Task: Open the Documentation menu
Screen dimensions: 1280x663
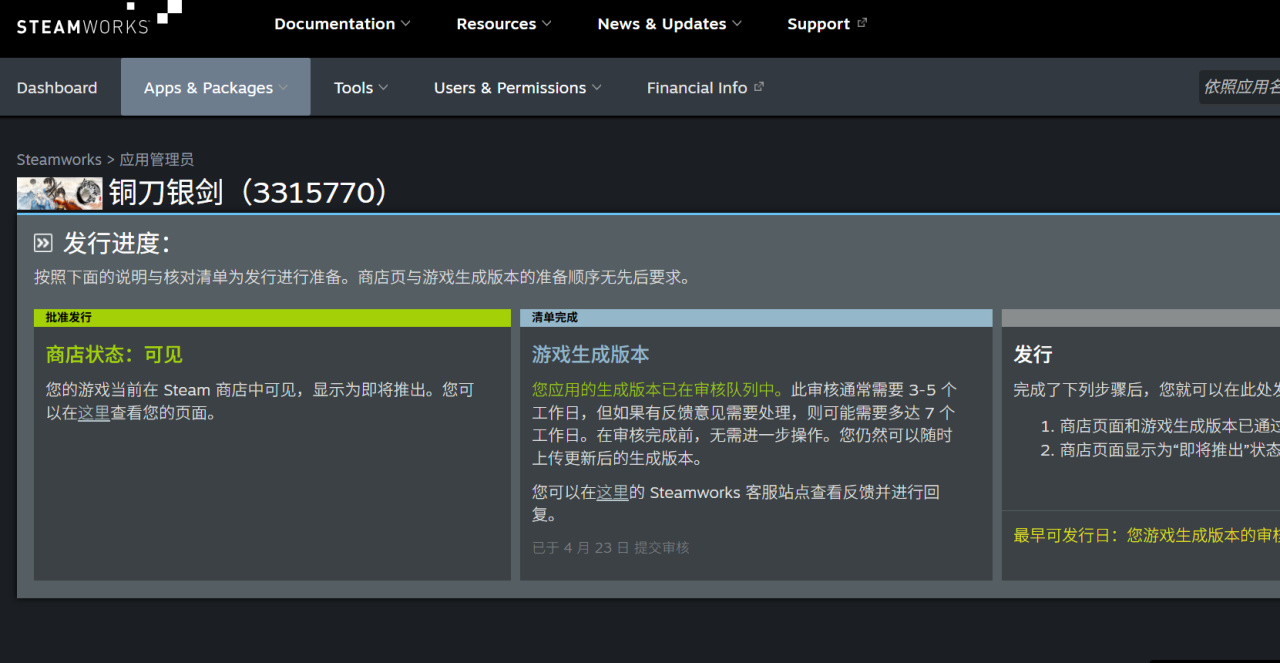Action: pyautogui.click(x=342, y=24)
